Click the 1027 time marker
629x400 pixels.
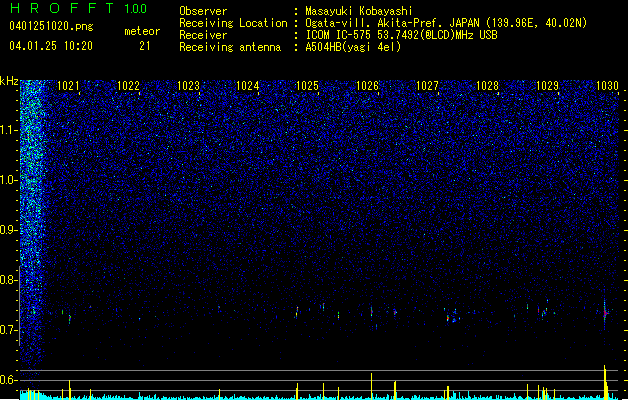(x=427, y=86)
